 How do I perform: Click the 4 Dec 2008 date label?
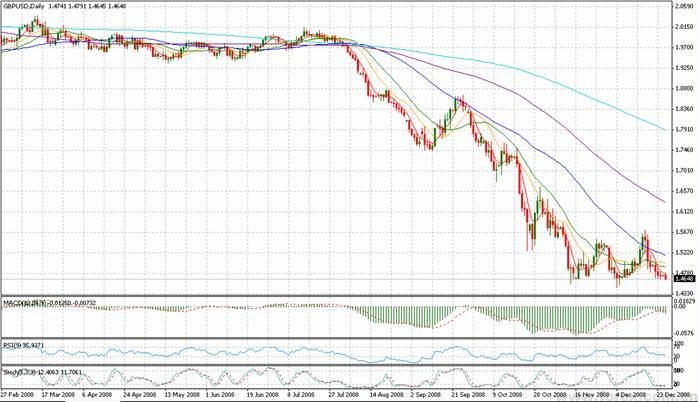point(631,395)
